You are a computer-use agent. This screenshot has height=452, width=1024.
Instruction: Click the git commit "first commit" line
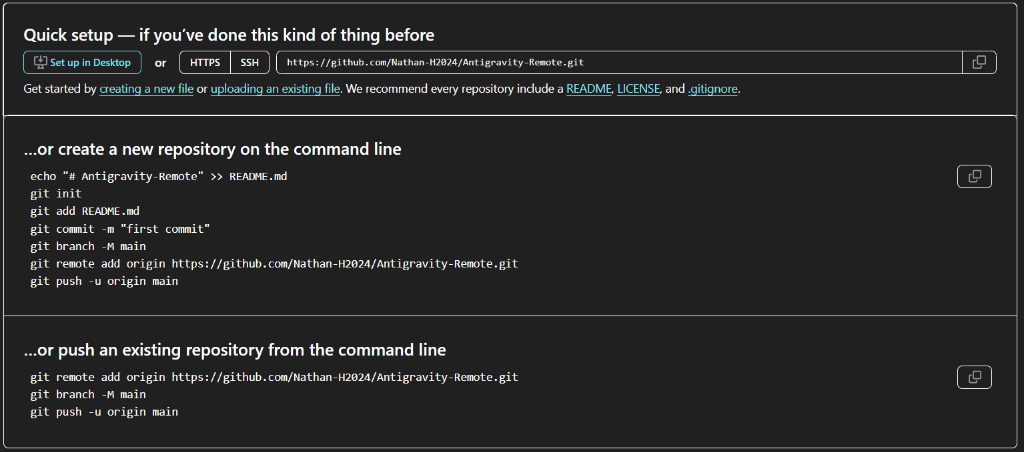[x=120, y=229]
